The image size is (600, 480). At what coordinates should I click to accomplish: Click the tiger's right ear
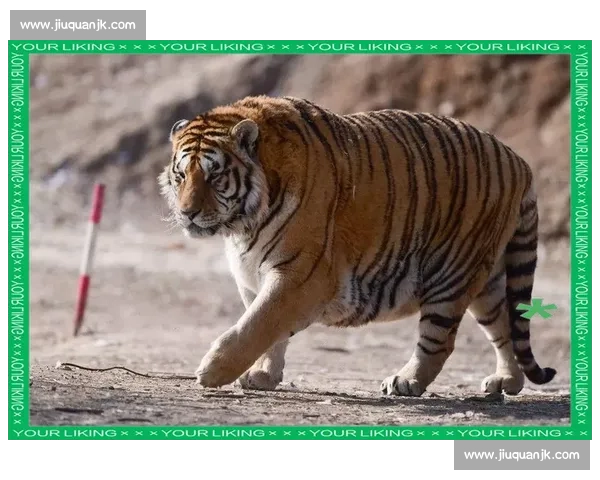pos(244,132)
